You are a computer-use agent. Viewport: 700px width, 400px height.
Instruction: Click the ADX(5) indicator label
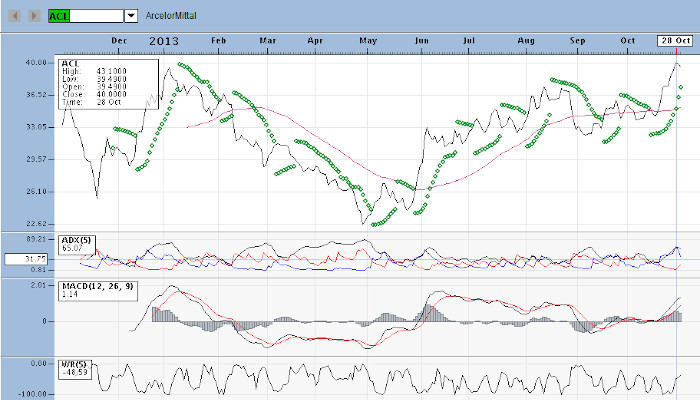click(x=76, y=240)
